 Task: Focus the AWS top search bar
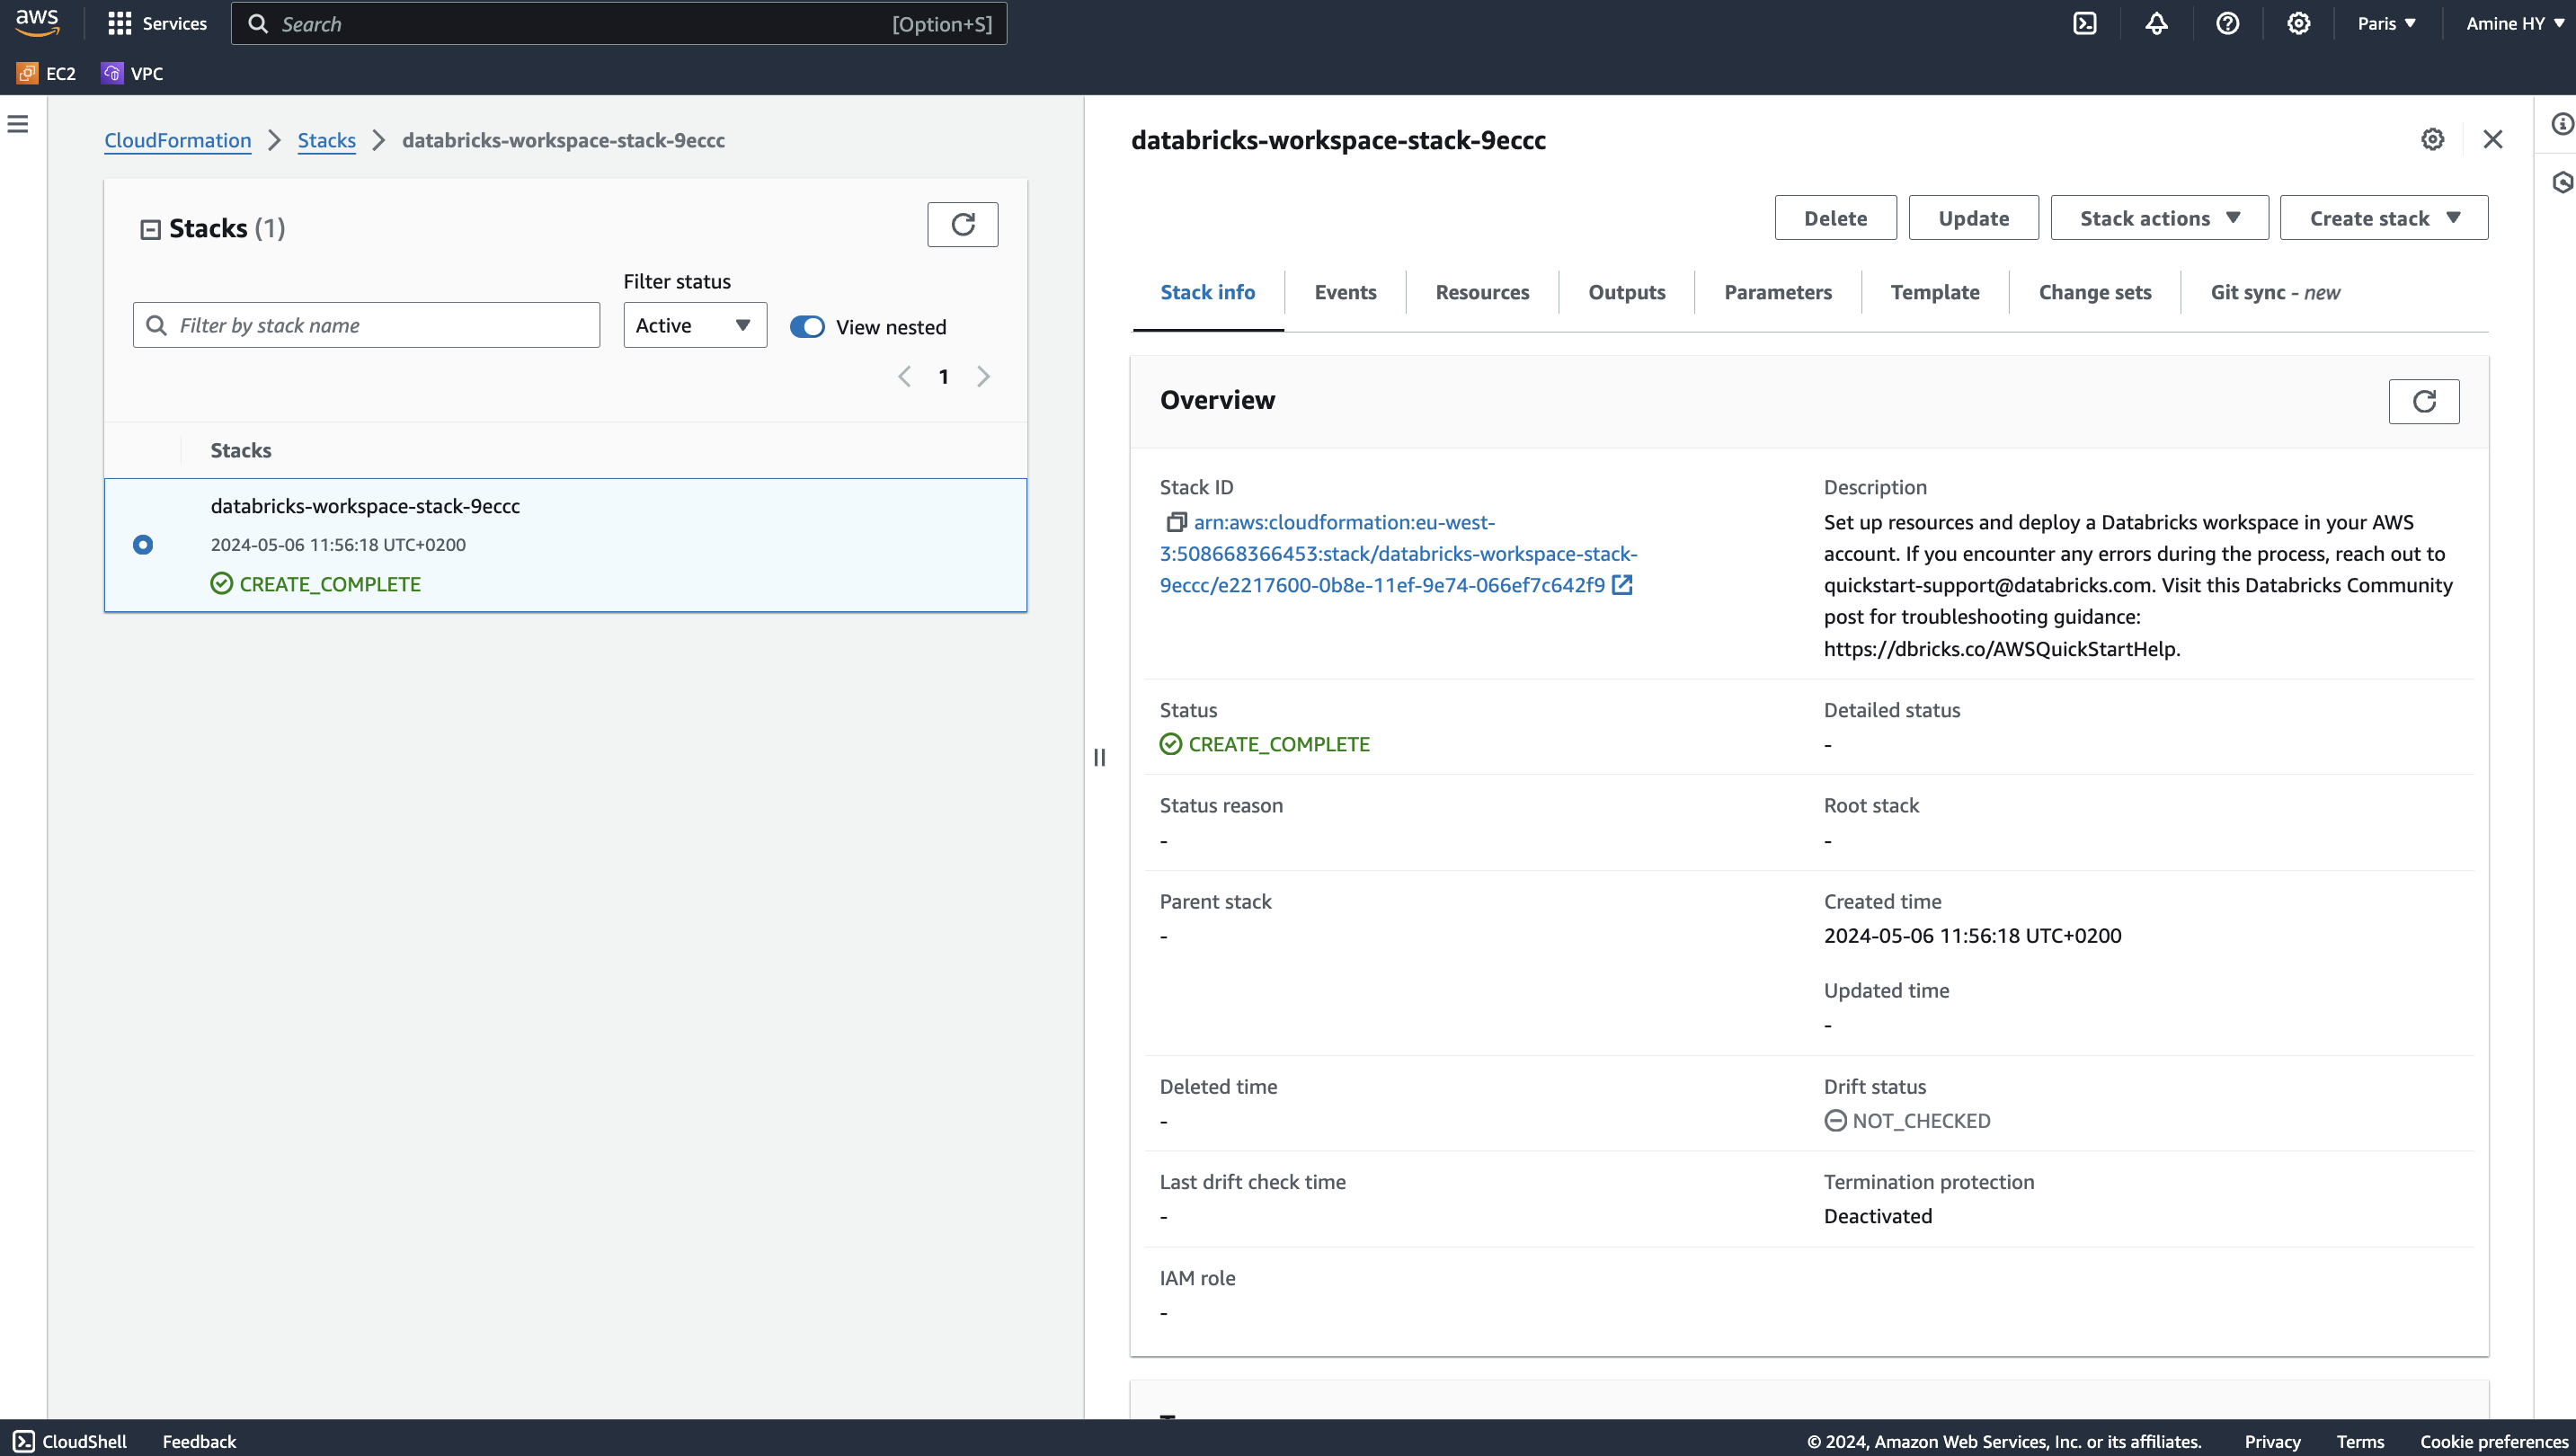[x=618, y=23]
